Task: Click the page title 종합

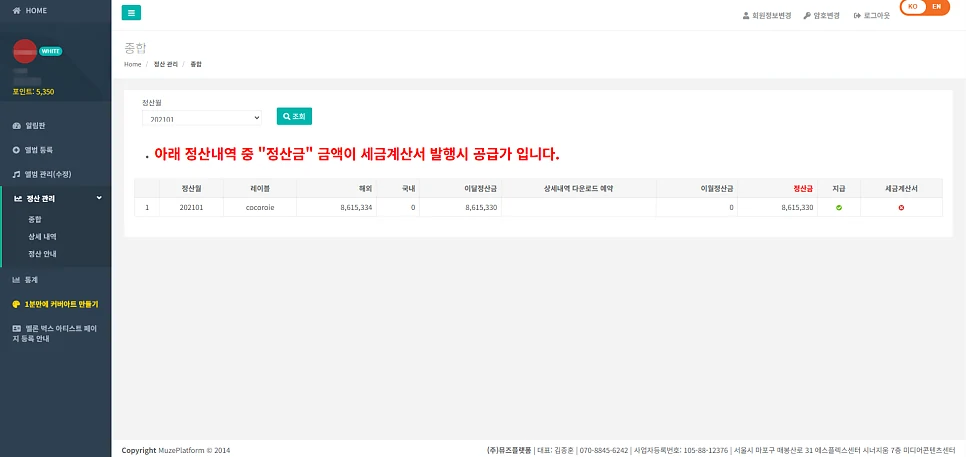Action: (135, 47)
